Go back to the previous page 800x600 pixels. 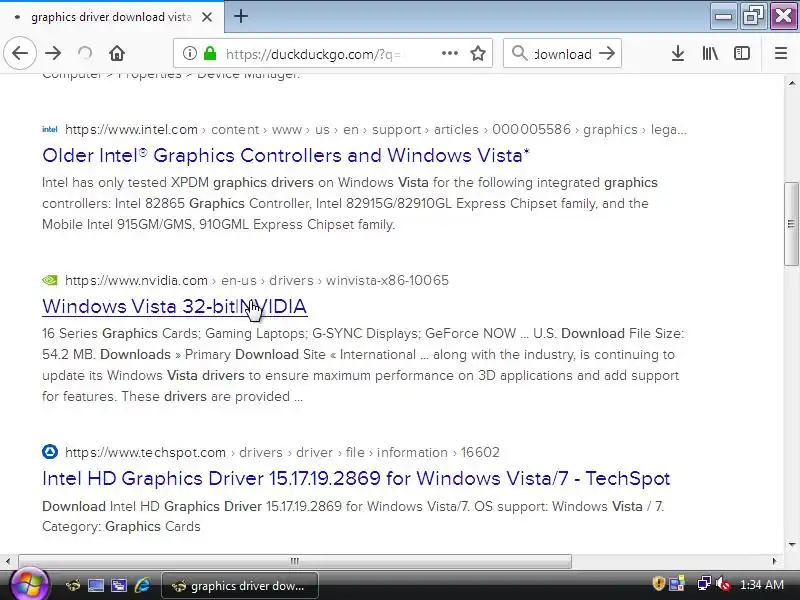pos(20,53)
